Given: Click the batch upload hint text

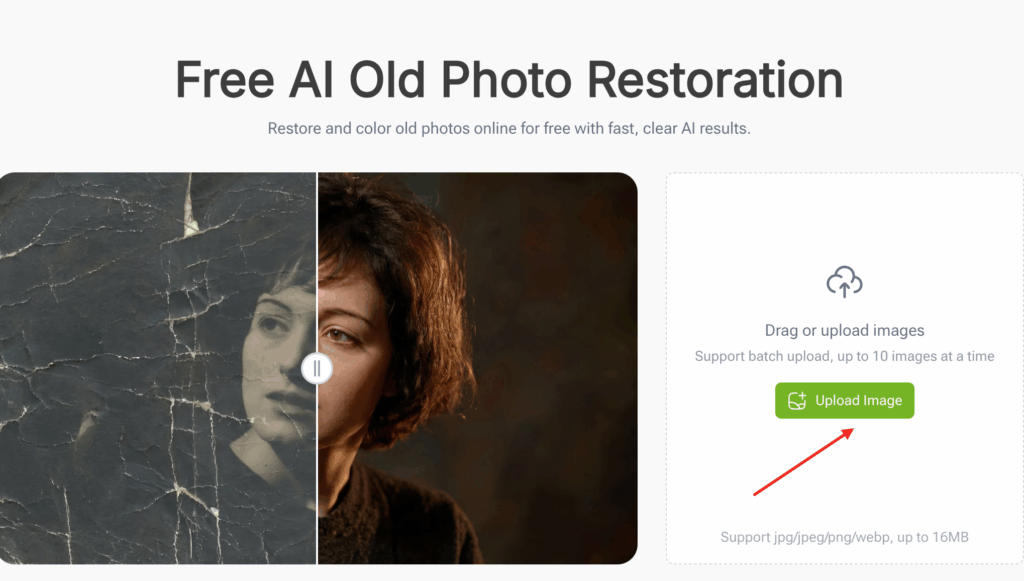Looking at the screenshot, I should pyautogui.click(x=845, y=356).
